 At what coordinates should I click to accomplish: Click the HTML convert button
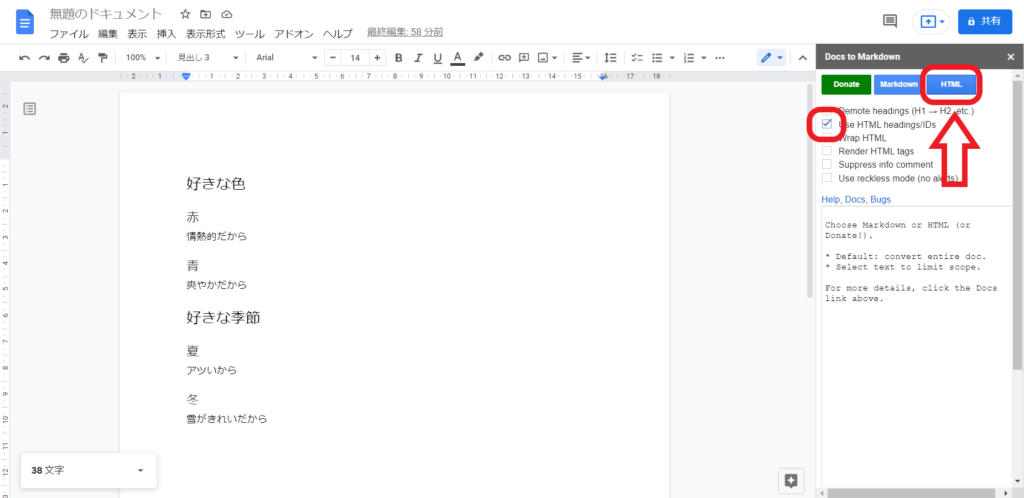[951, 85]
